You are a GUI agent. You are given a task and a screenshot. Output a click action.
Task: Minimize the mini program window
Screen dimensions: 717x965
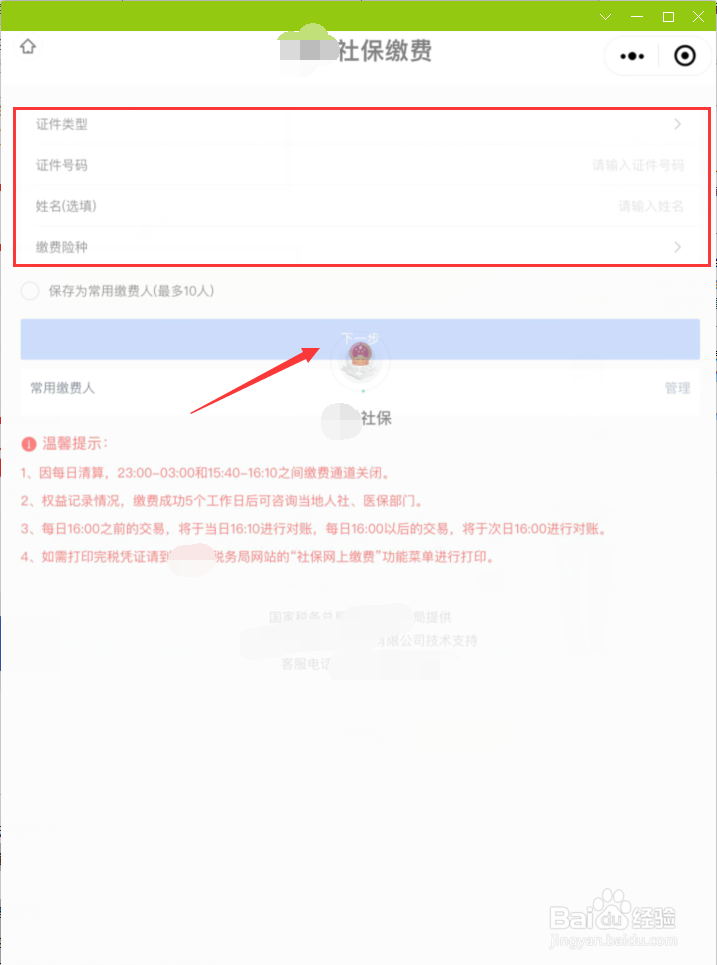tap(637, 17)
